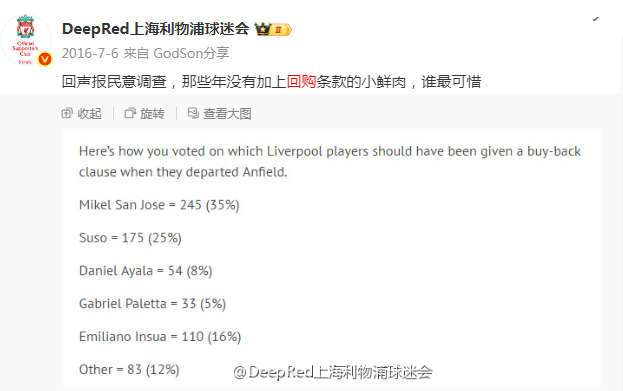Collapse the image via 收起 text
Image resolution: width=623 pixels, height=391 pixels.
(89, 114)
